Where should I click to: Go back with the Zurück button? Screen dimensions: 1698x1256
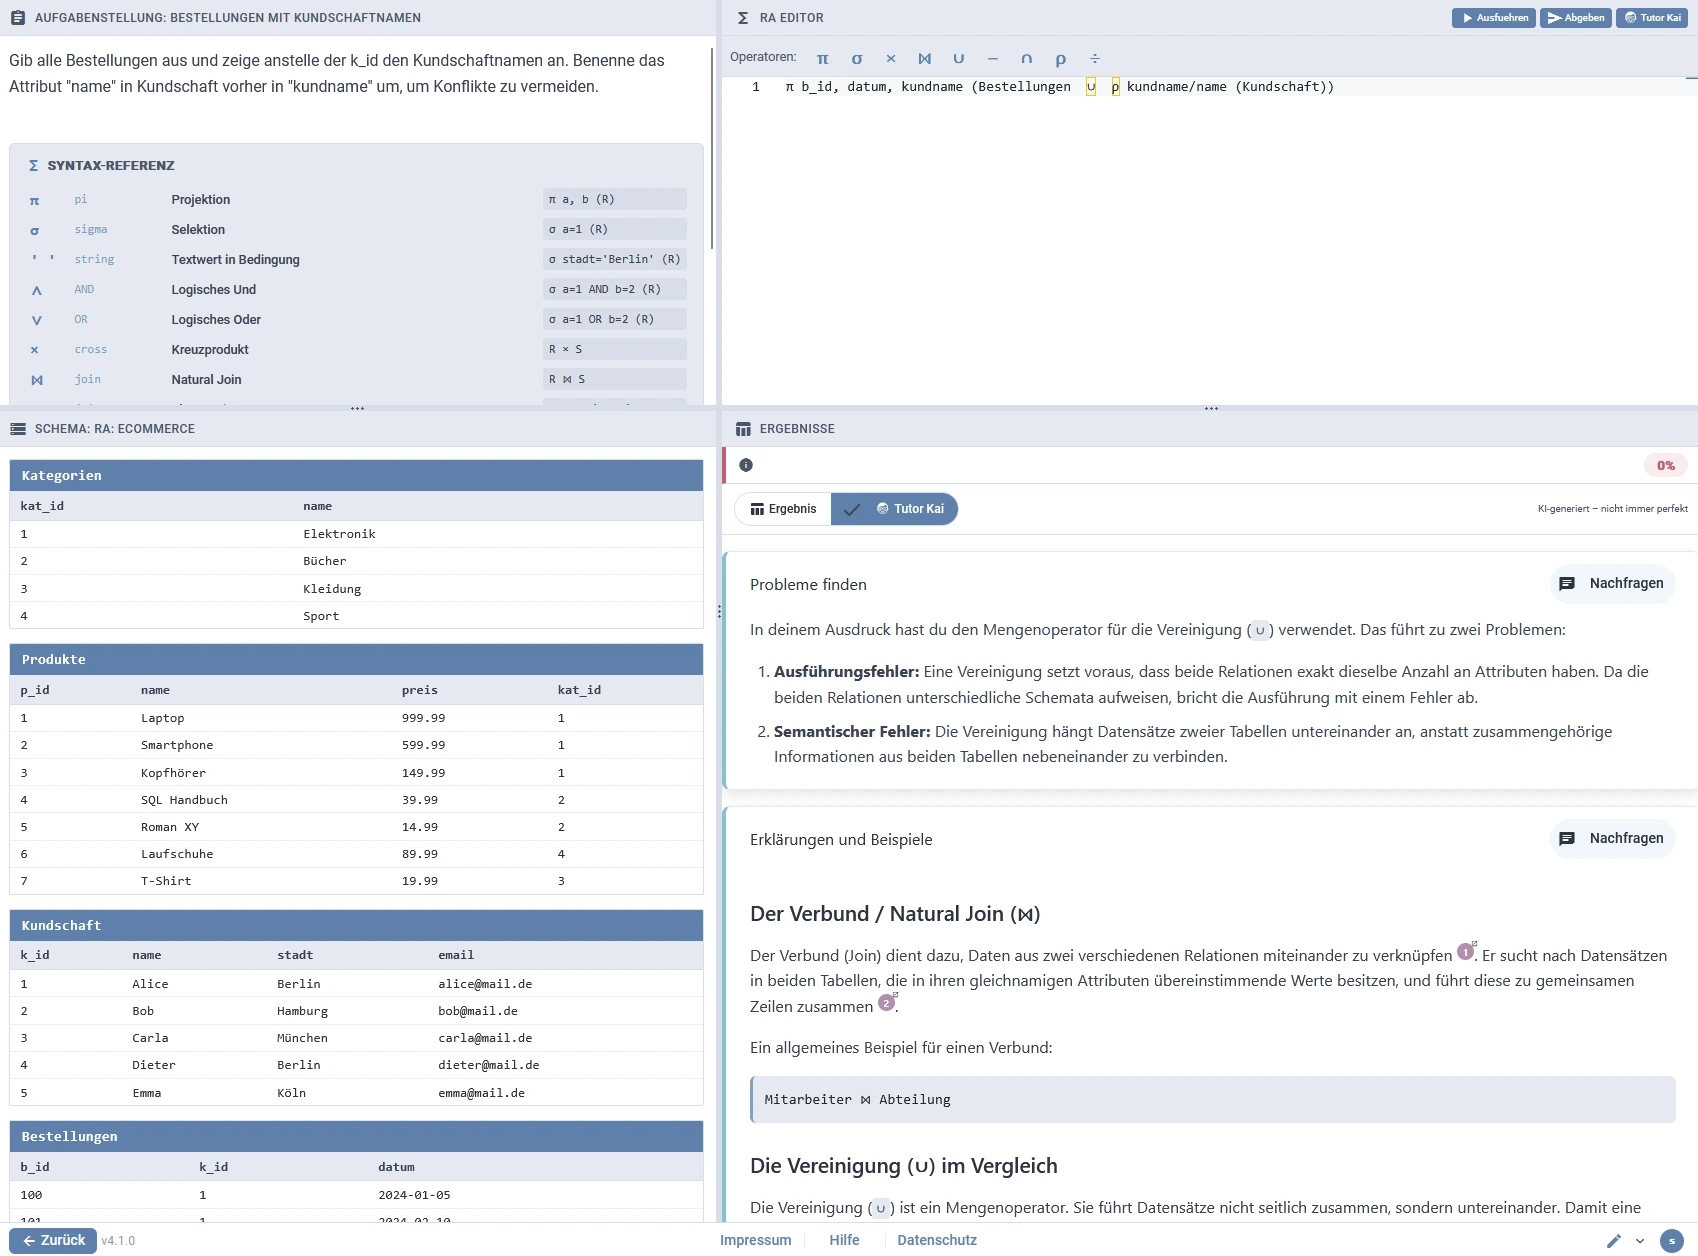click(54, 1240)
